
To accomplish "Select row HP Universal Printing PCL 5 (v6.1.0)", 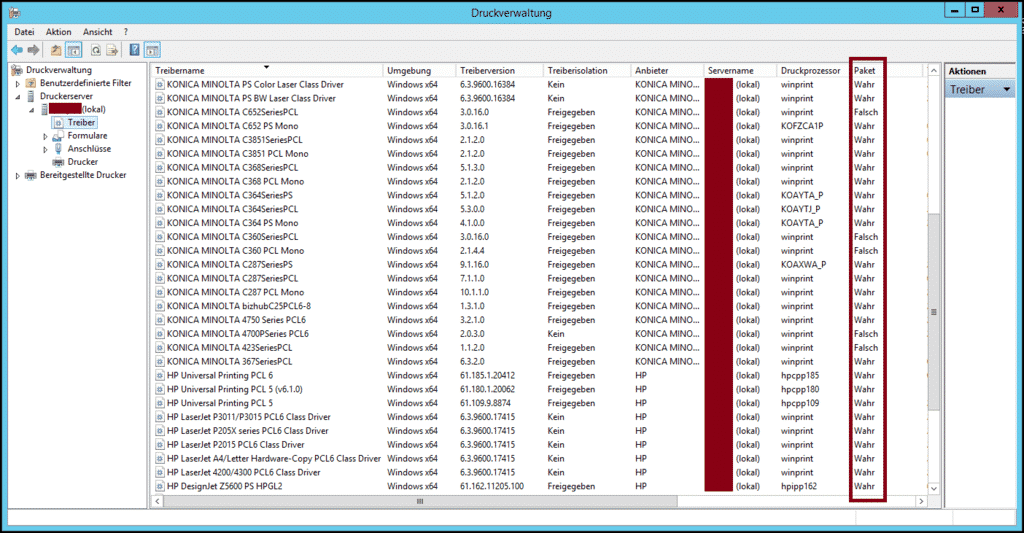I will tap(539, 389).
